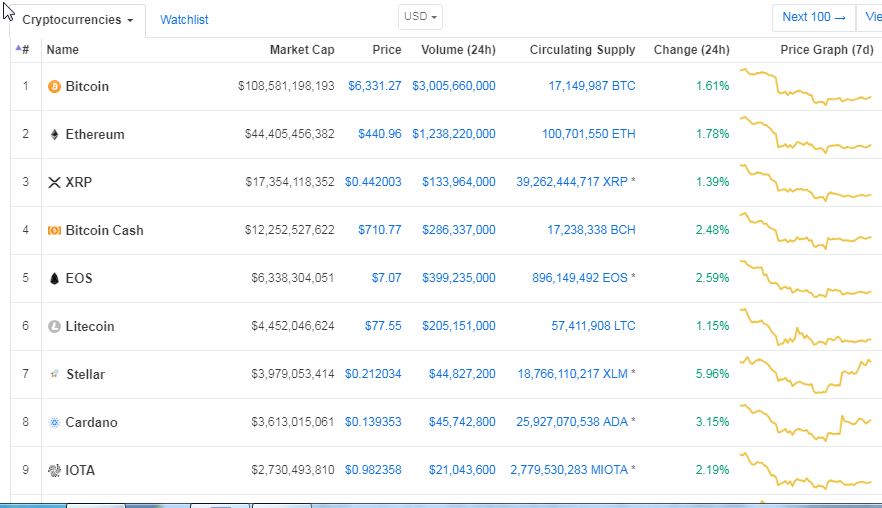Open the Cryptocurrencies dropdown tab

[x=78, y=20]
